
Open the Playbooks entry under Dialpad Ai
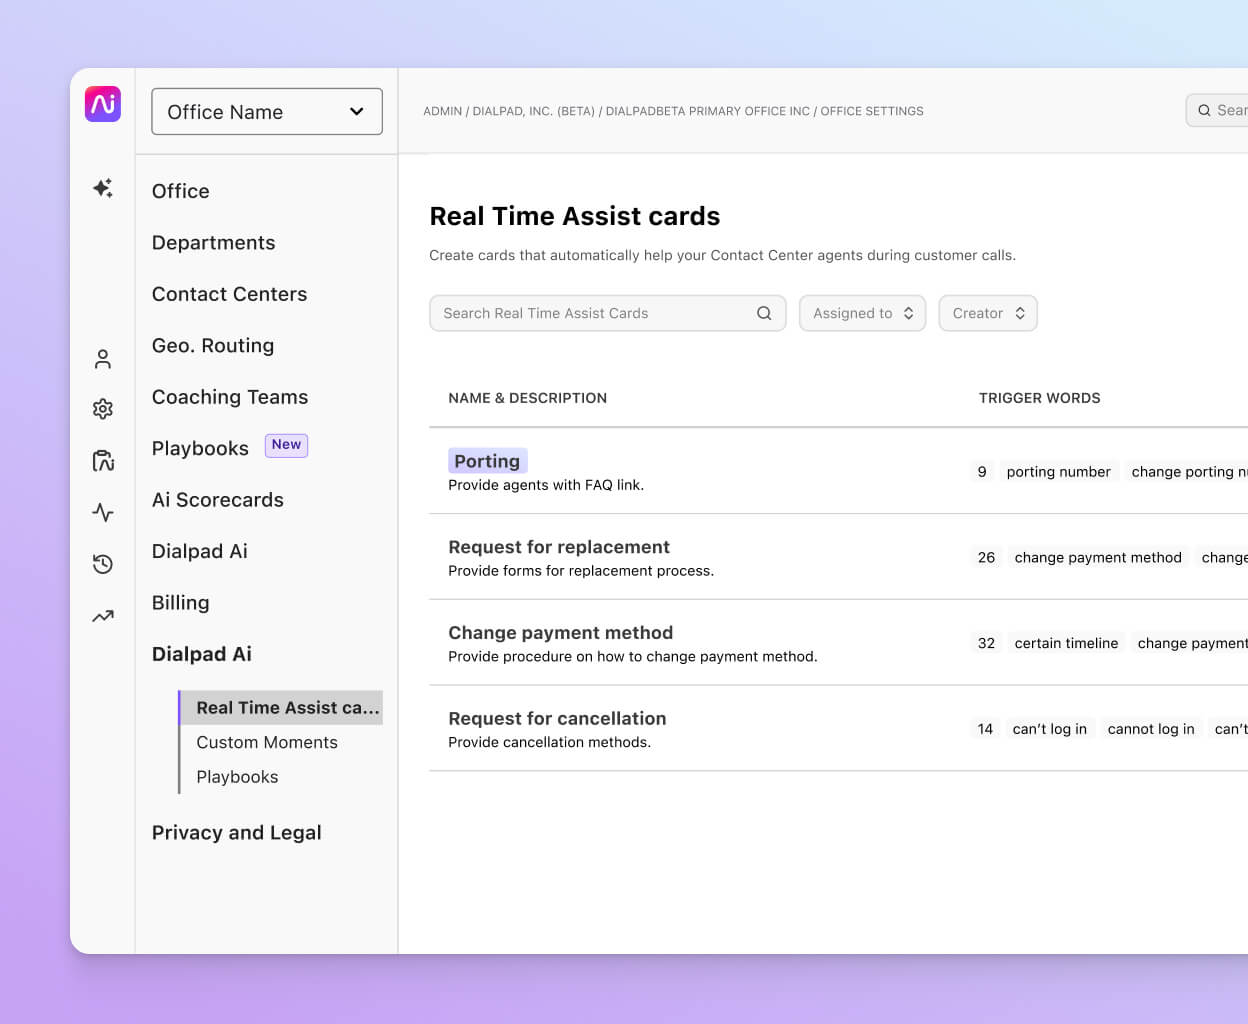tap(237, 777)
